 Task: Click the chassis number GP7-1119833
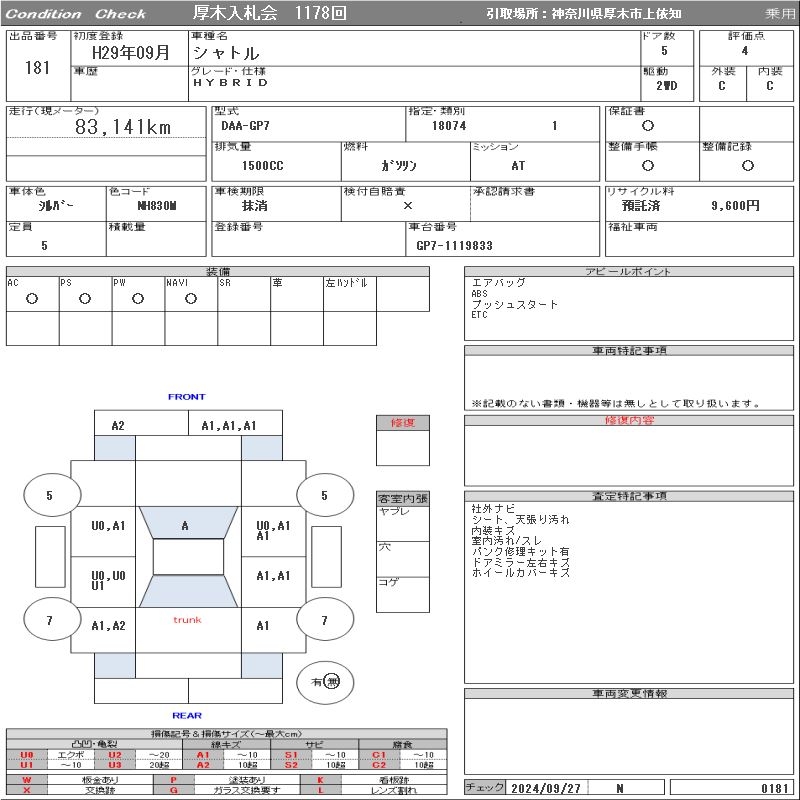tap(455, 246)
